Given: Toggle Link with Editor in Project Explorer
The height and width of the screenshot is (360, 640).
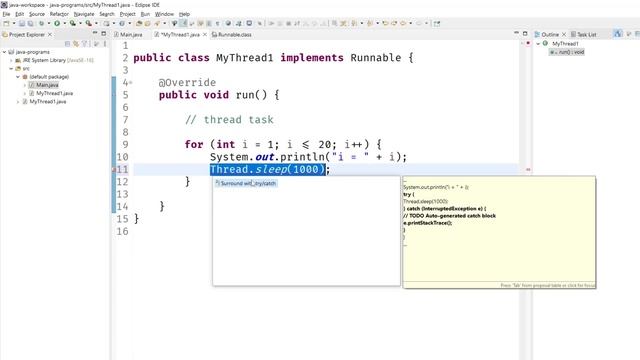Looking at the screenshot, I should coord(76,44).
